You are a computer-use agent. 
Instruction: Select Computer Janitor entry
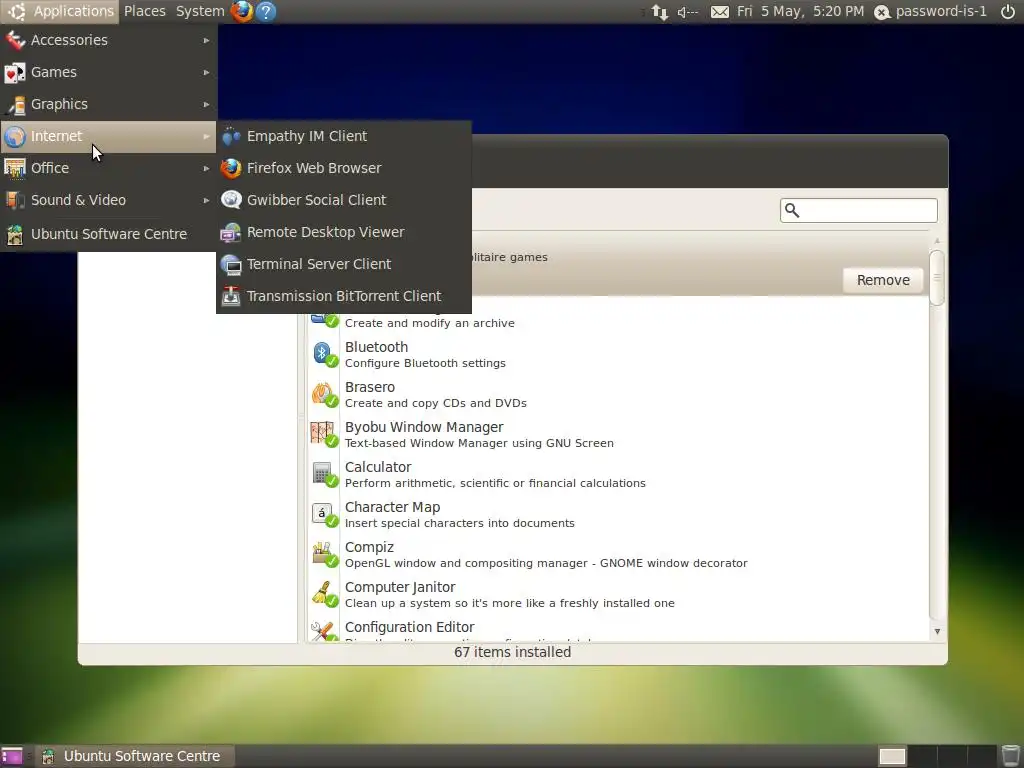pyautogui.click(x=618, y=594)
